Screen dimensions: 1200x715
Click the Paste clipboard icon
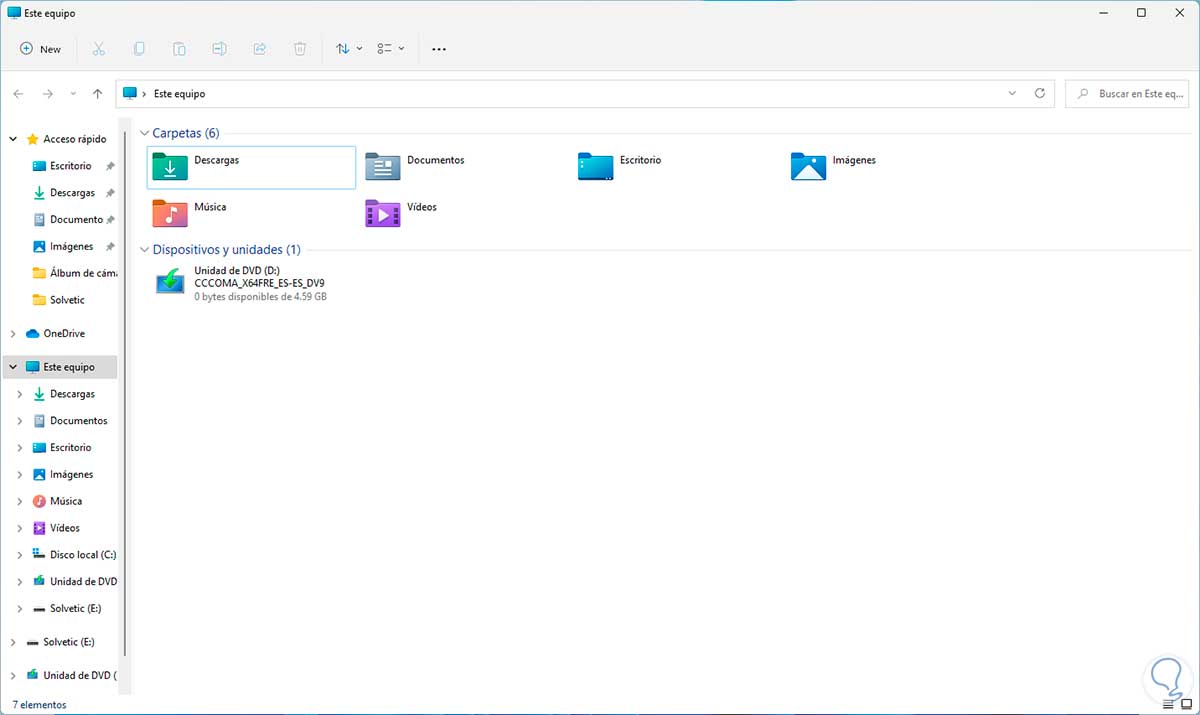(x=179, y=49)
